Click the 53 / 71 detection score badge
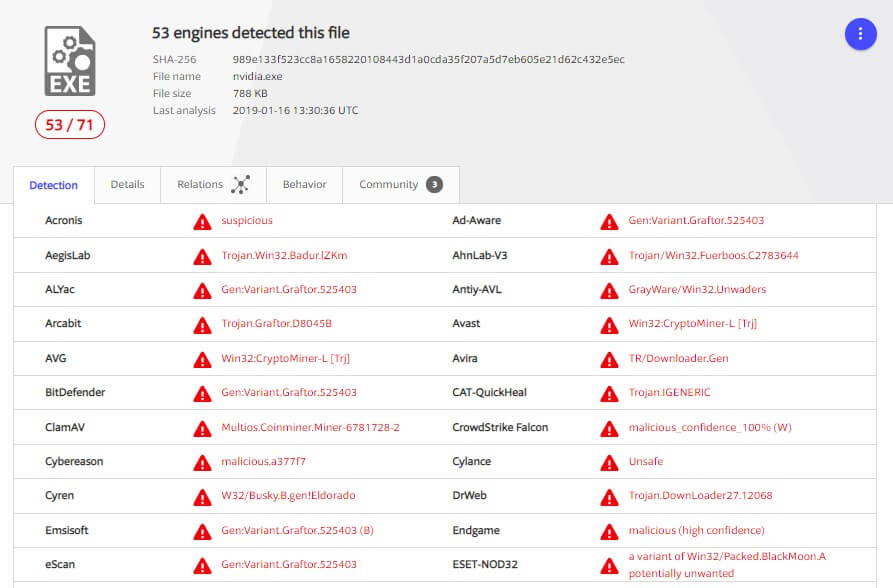Image resolution: width=893 pixels, height=588 pixels. point(70,125)
